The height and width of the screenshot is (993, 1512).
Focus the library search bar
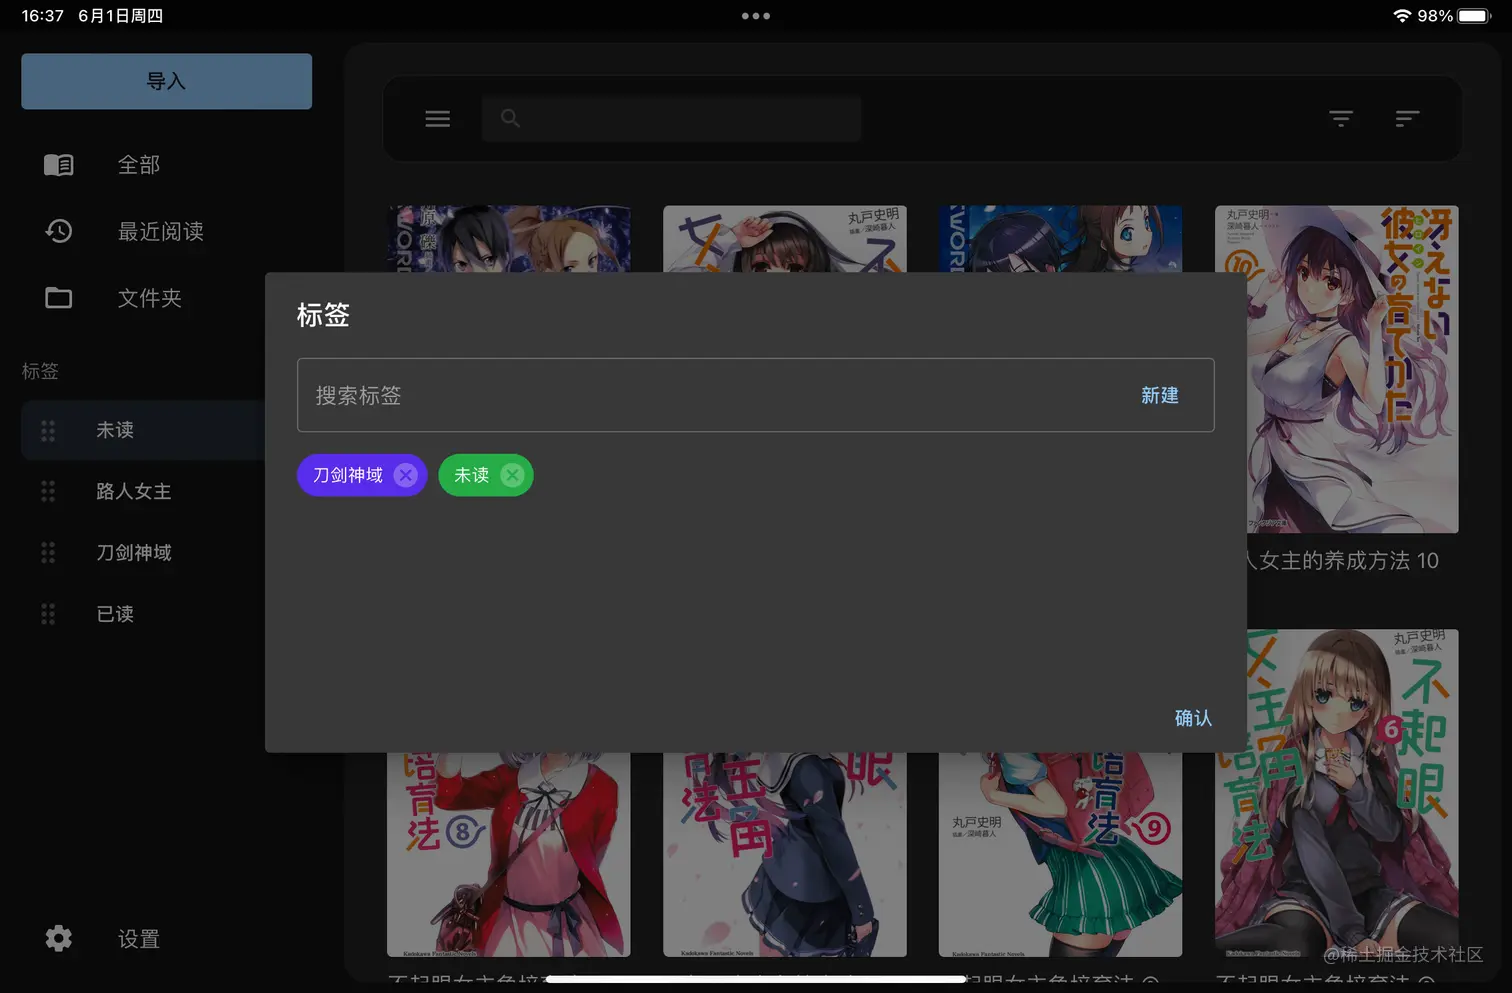click(x=671, y=119)
